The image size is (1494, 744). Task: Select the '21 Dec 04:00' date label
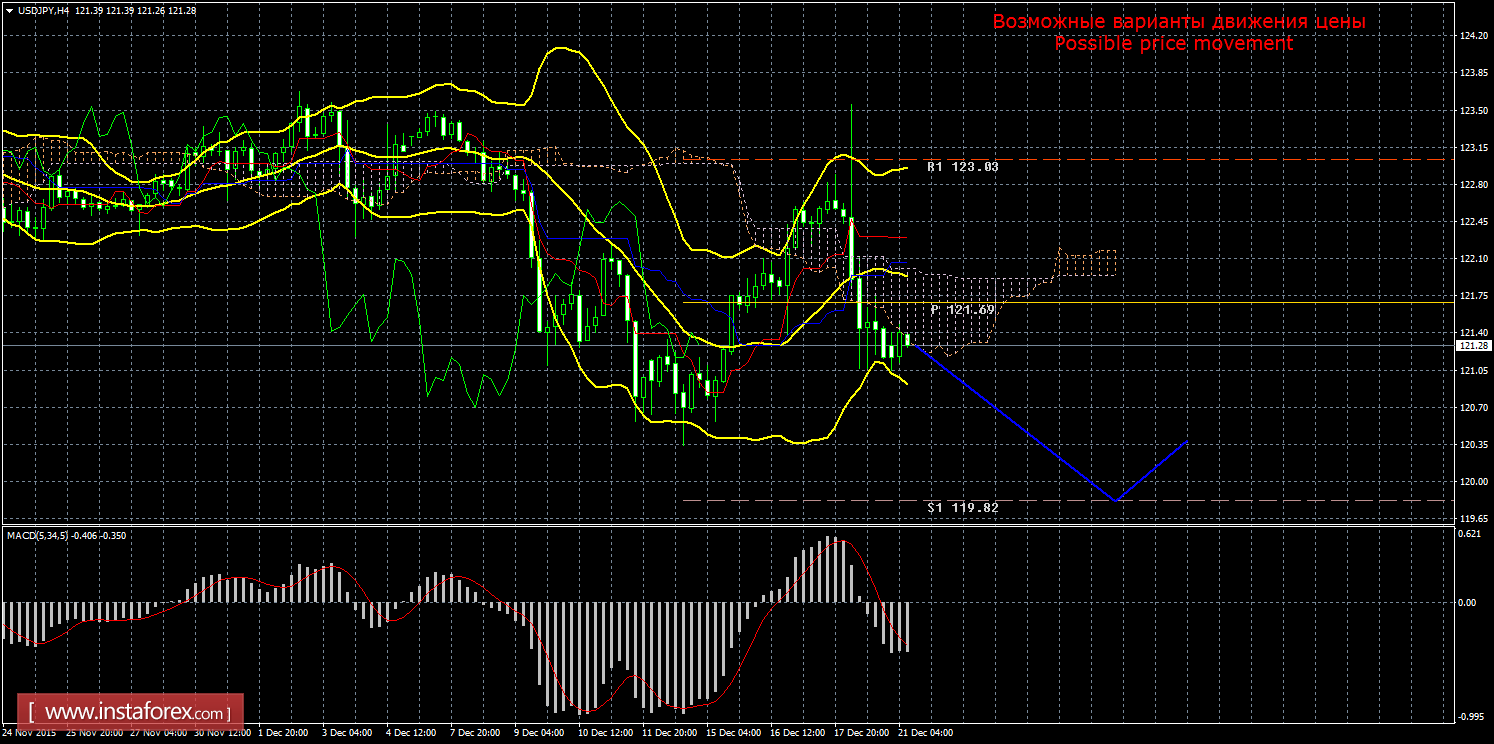925,733
